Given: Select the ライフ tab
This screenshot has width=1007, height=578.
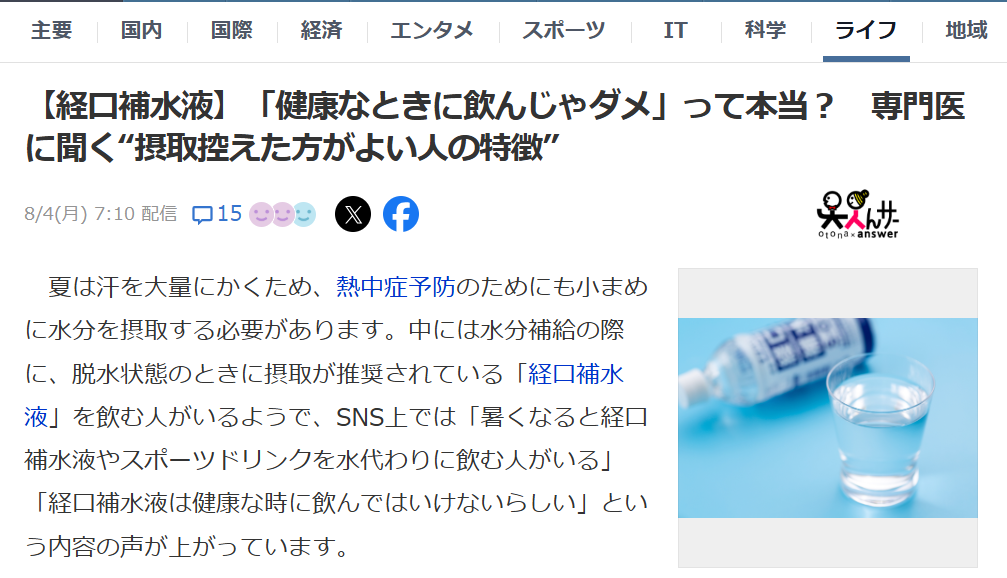Looking at the screenshot, I should tap(866, 30).
